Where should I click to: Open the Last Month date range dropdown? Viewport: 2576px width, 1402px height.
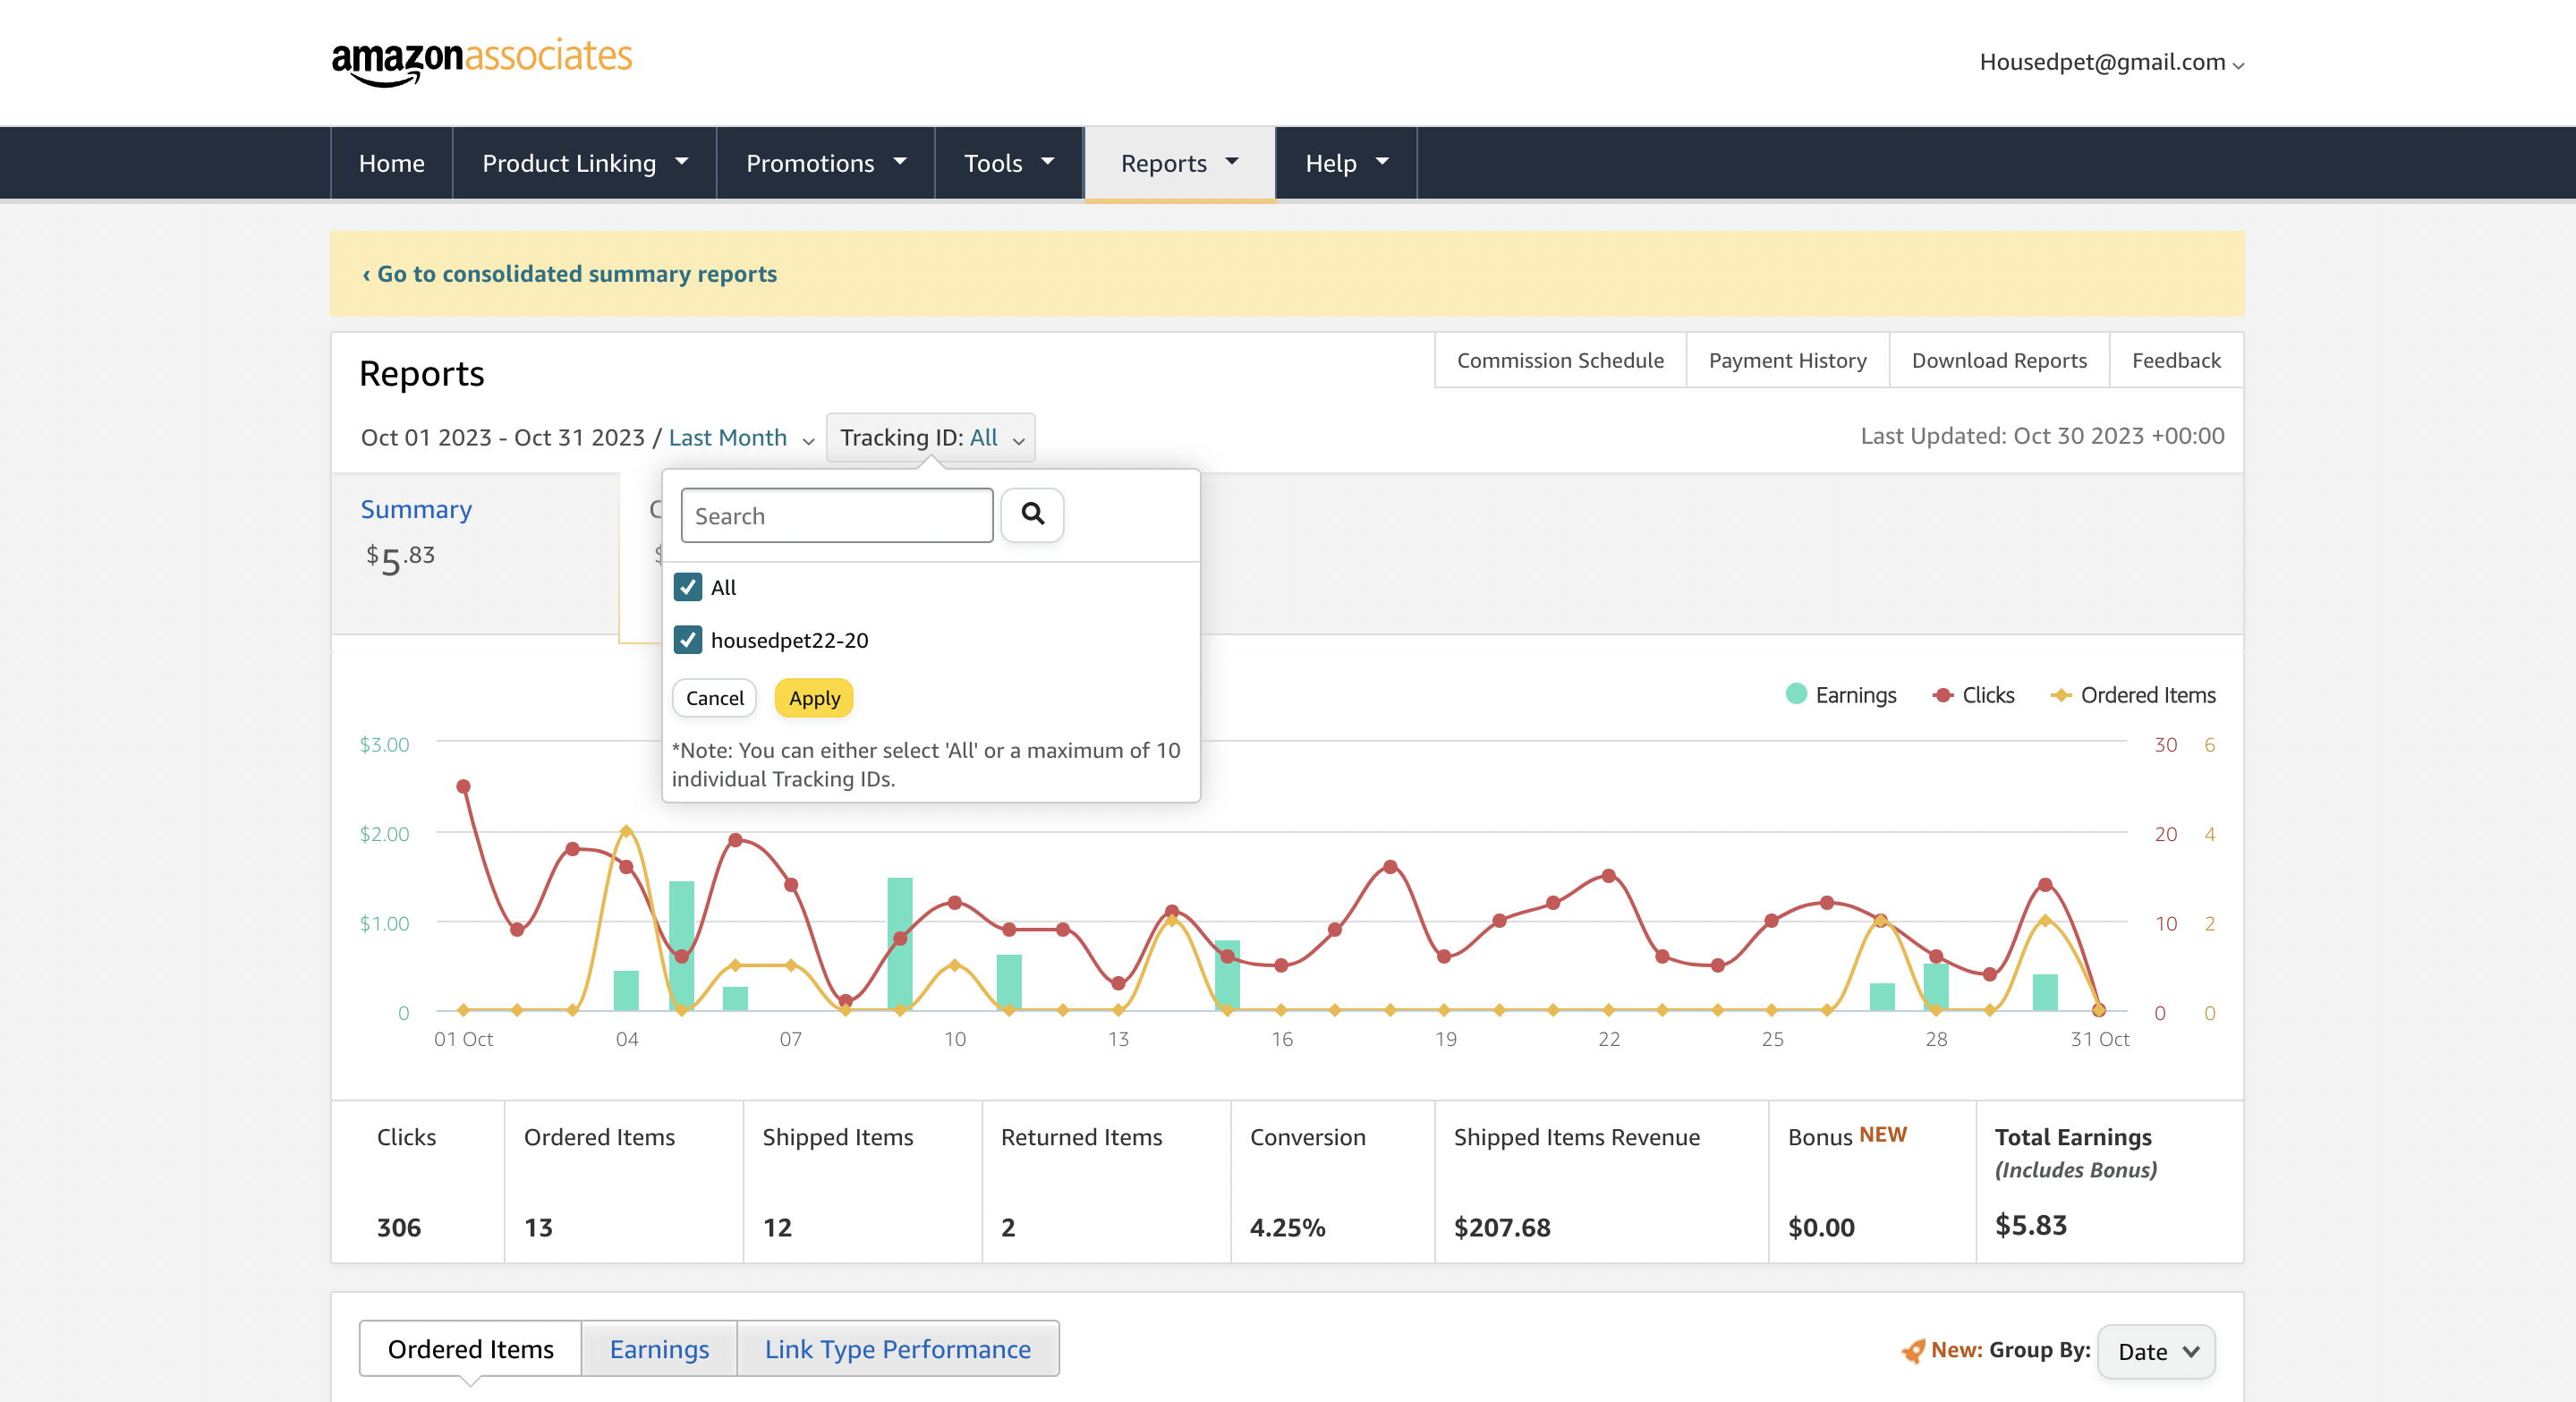(741, 438)
